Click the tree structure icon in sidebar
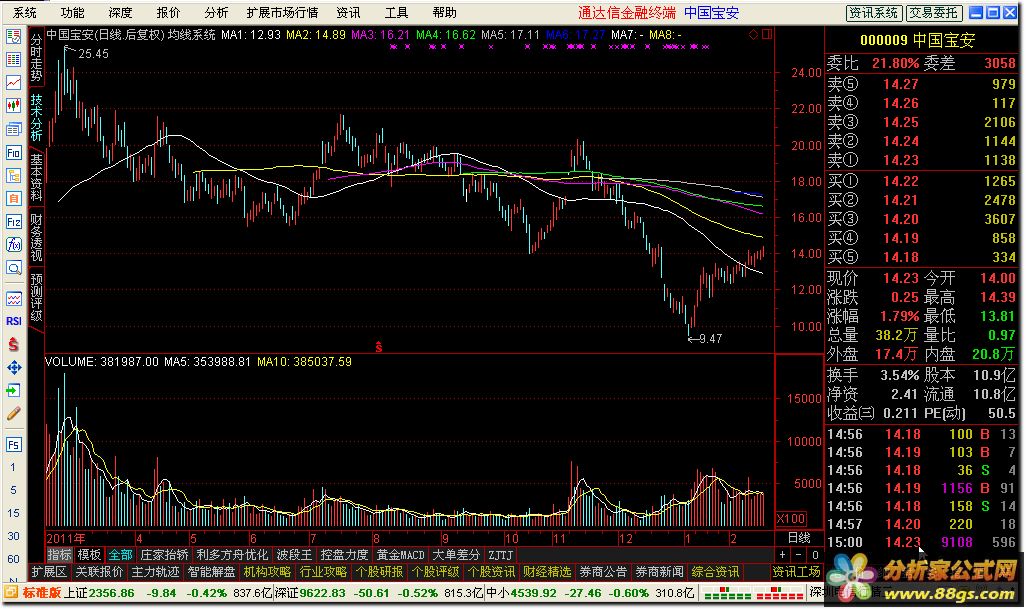 point(14,175)
